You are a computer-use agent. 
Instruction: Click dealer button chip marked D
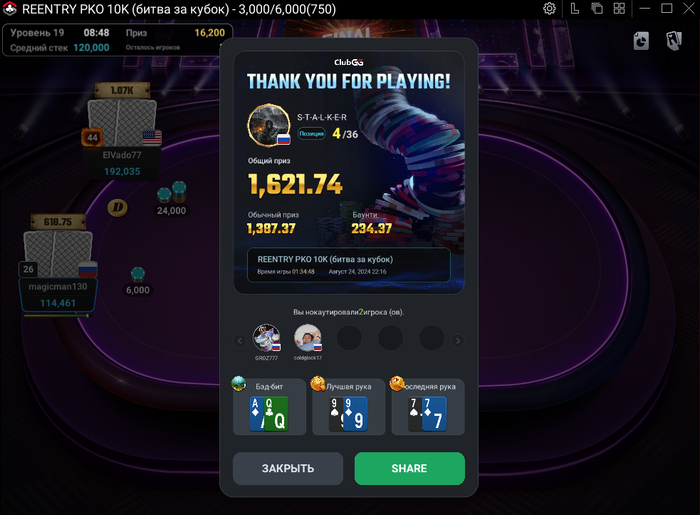[x=117, y=207]
